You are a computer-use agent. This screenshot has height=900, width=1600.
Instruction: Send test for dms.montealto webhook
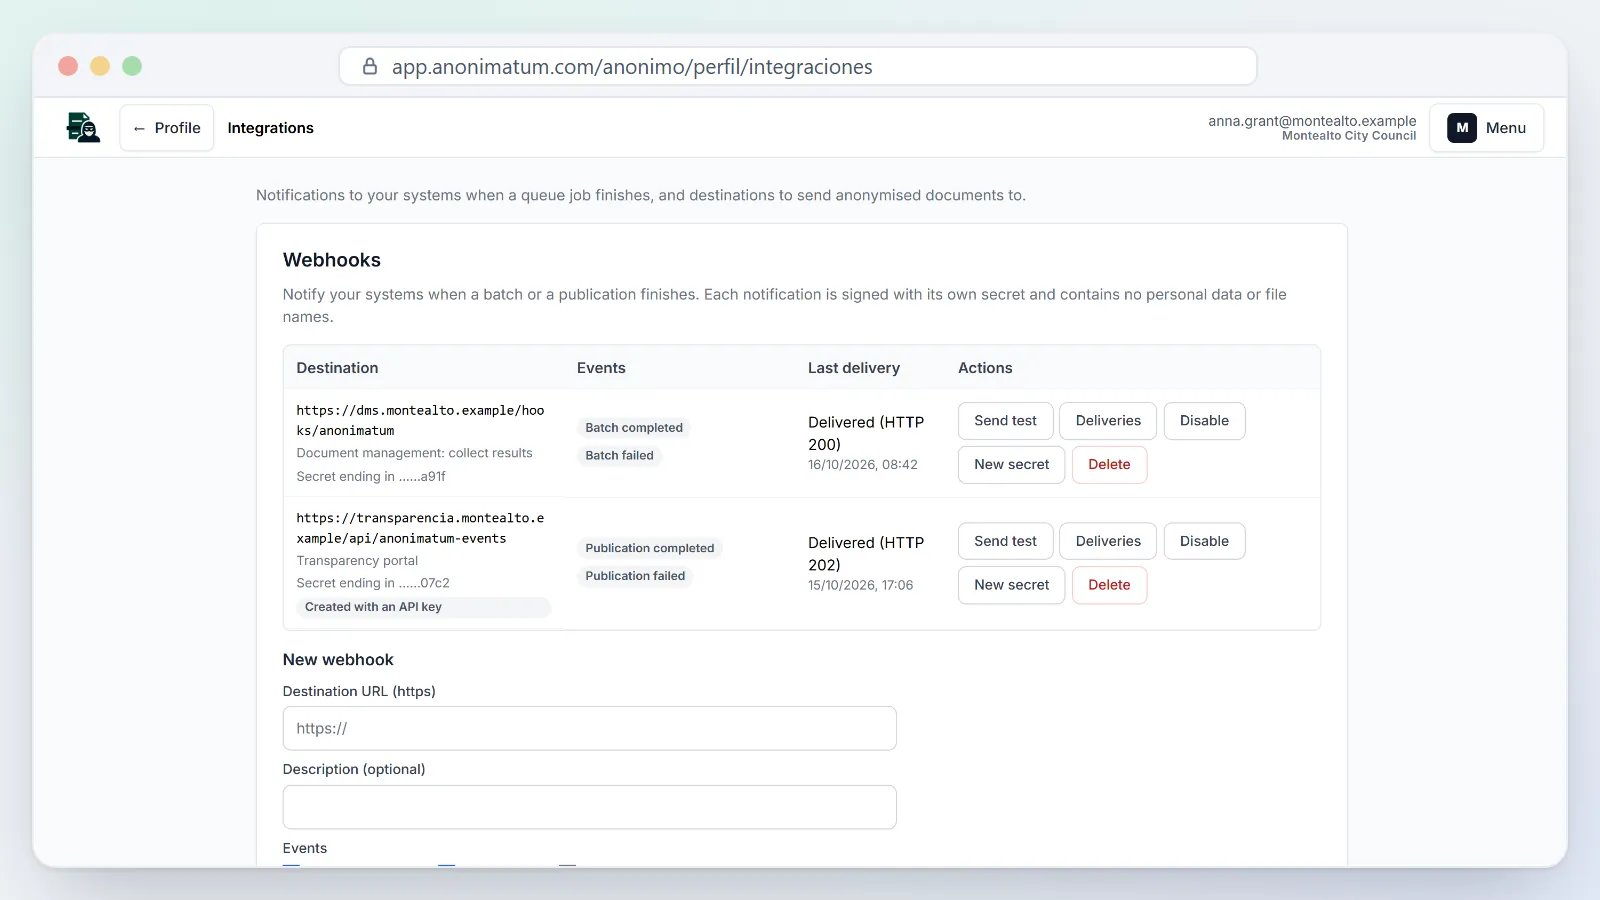pyautogui.click(x=1005, y=421)
